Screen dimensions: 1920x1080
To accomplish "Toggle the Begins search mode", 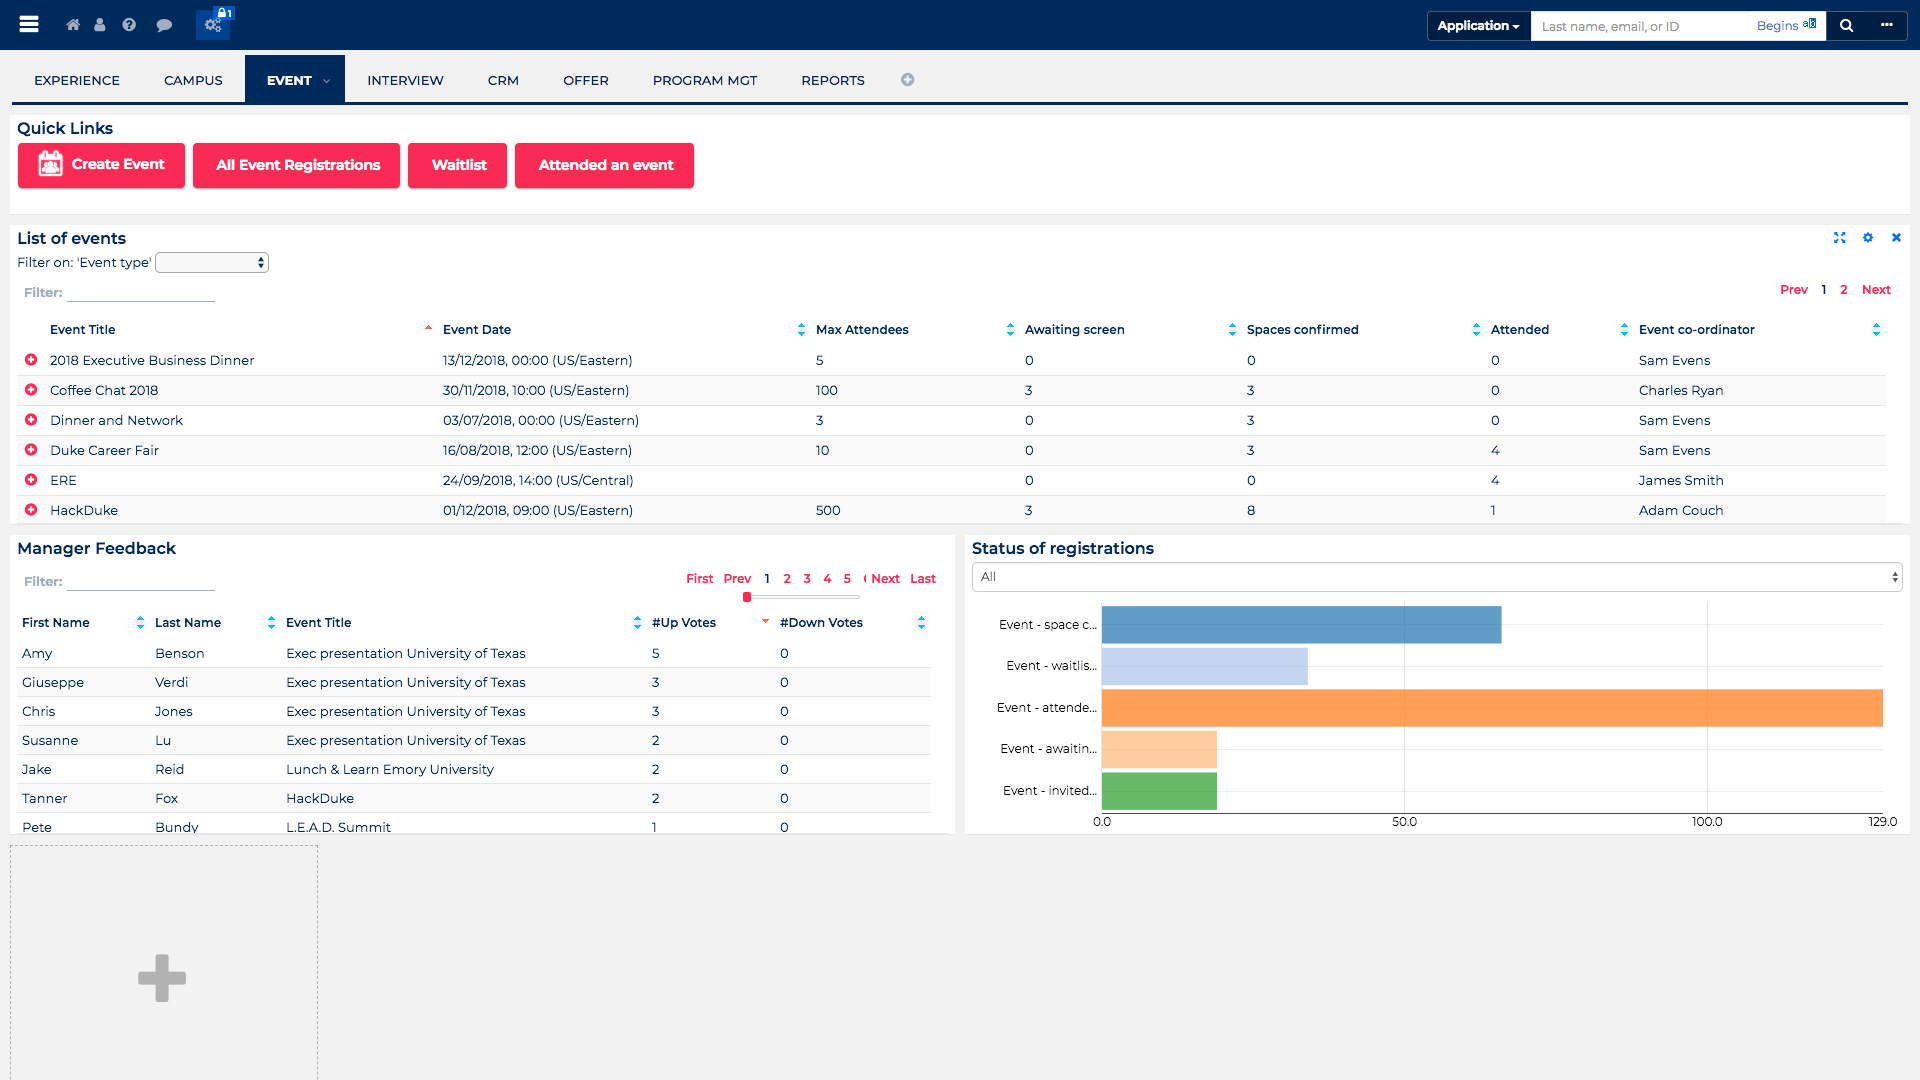I will tap(1786, 26).
